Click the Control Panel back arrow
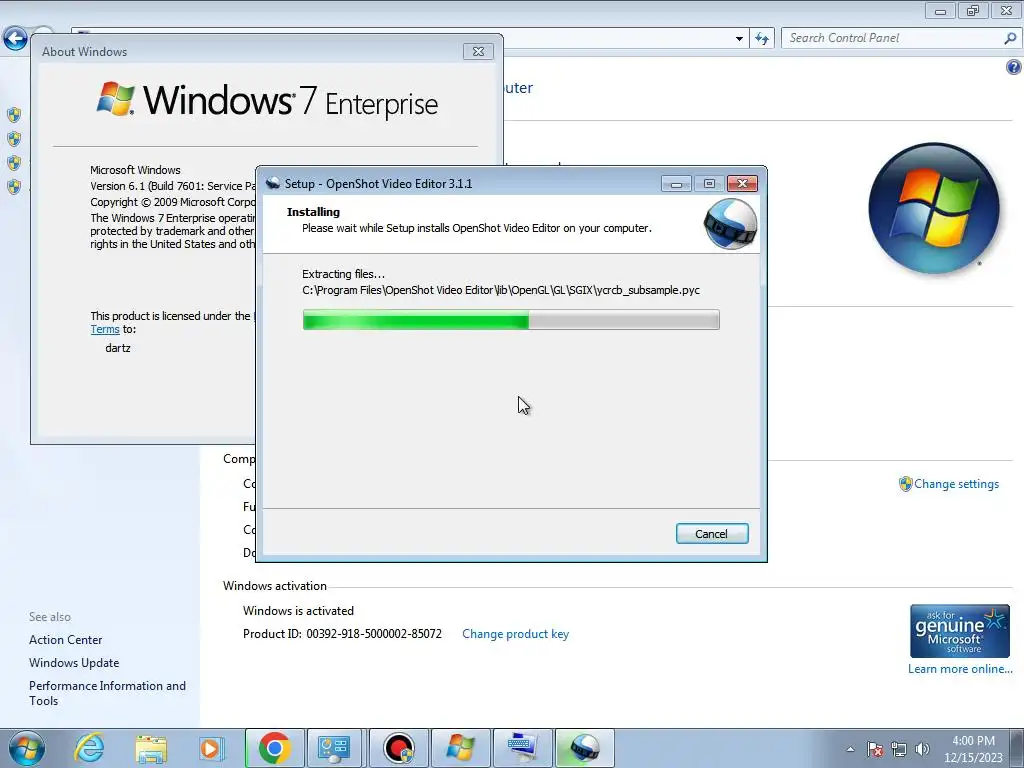This screenshot has width=1024, height=768. pos(15,38)
